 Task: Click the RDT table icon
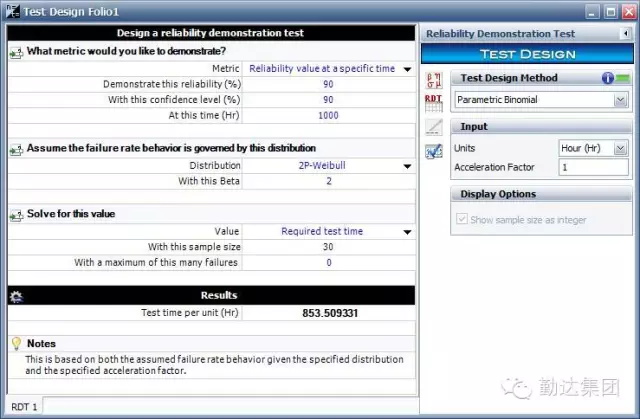[433, 101]
